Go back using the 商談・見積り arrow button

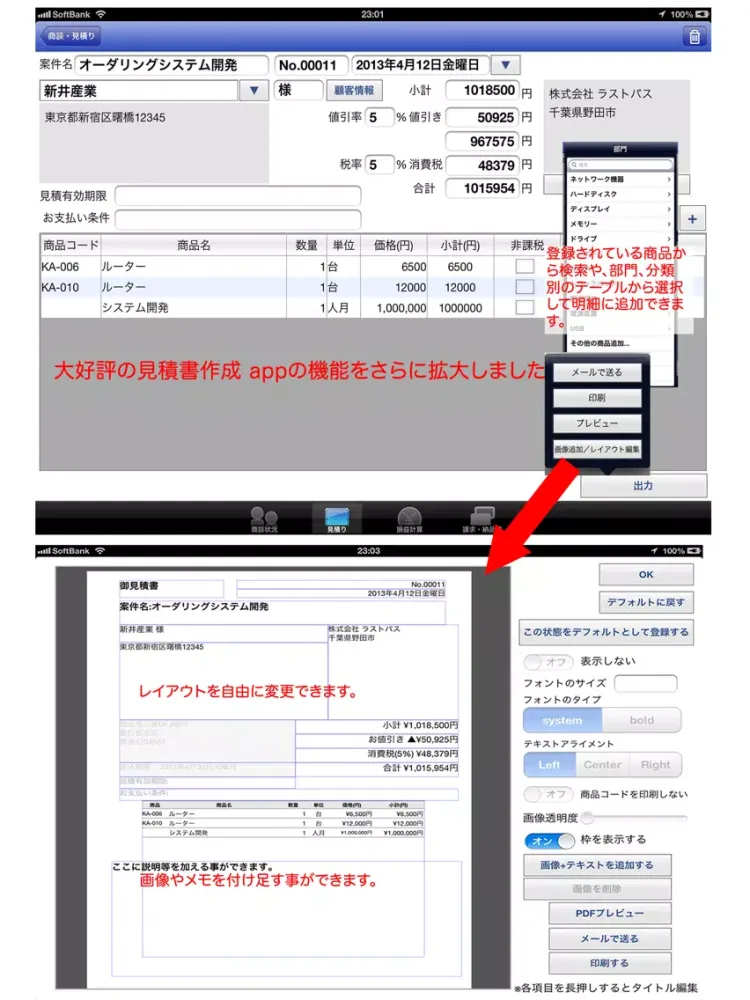(x=70, y=37)
